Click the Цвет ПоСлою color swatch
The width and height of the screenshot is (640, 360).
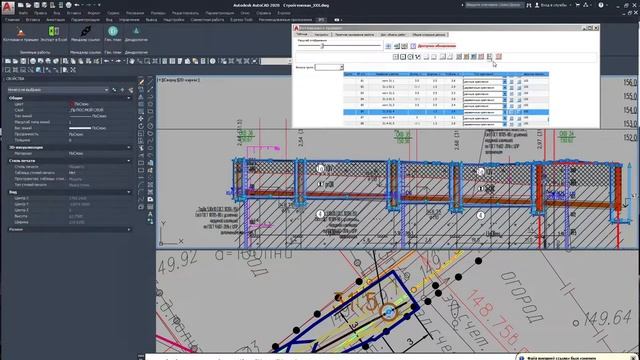71,104
